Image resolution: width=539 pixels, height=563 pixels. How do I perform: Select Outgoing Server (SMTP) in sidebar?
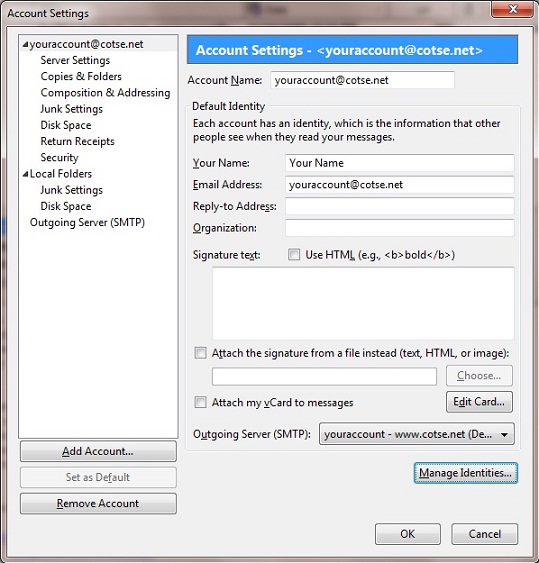tap(87, 222)
